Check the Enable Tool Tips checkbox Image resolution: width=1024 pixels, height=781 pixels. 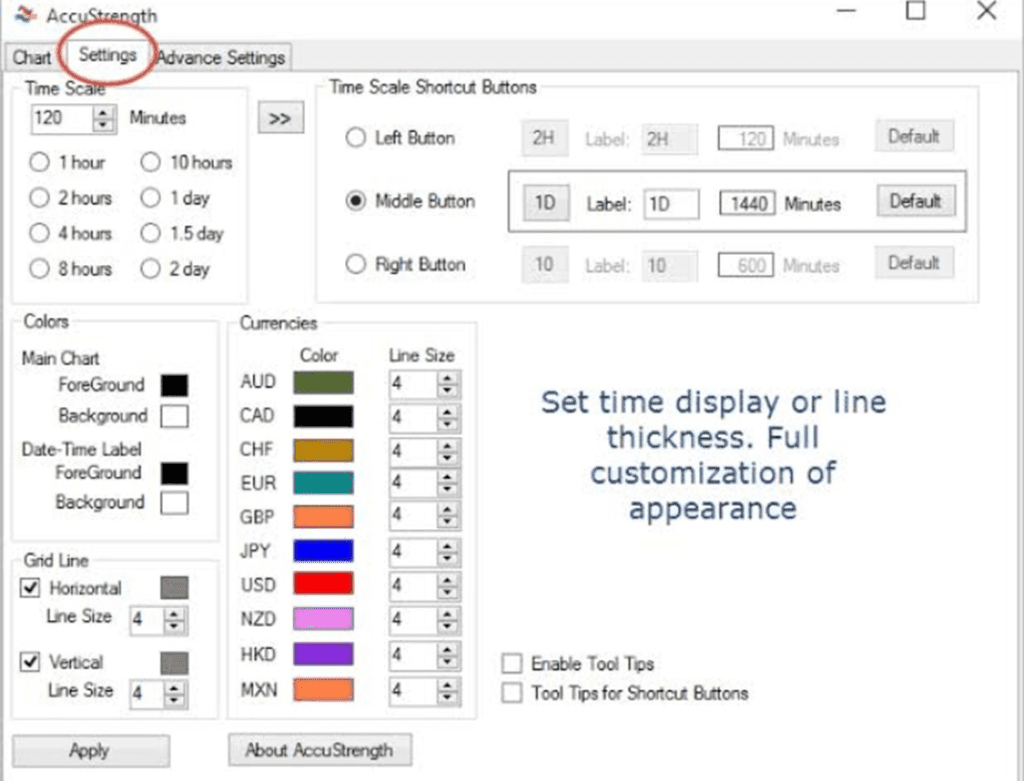point(512,663)
